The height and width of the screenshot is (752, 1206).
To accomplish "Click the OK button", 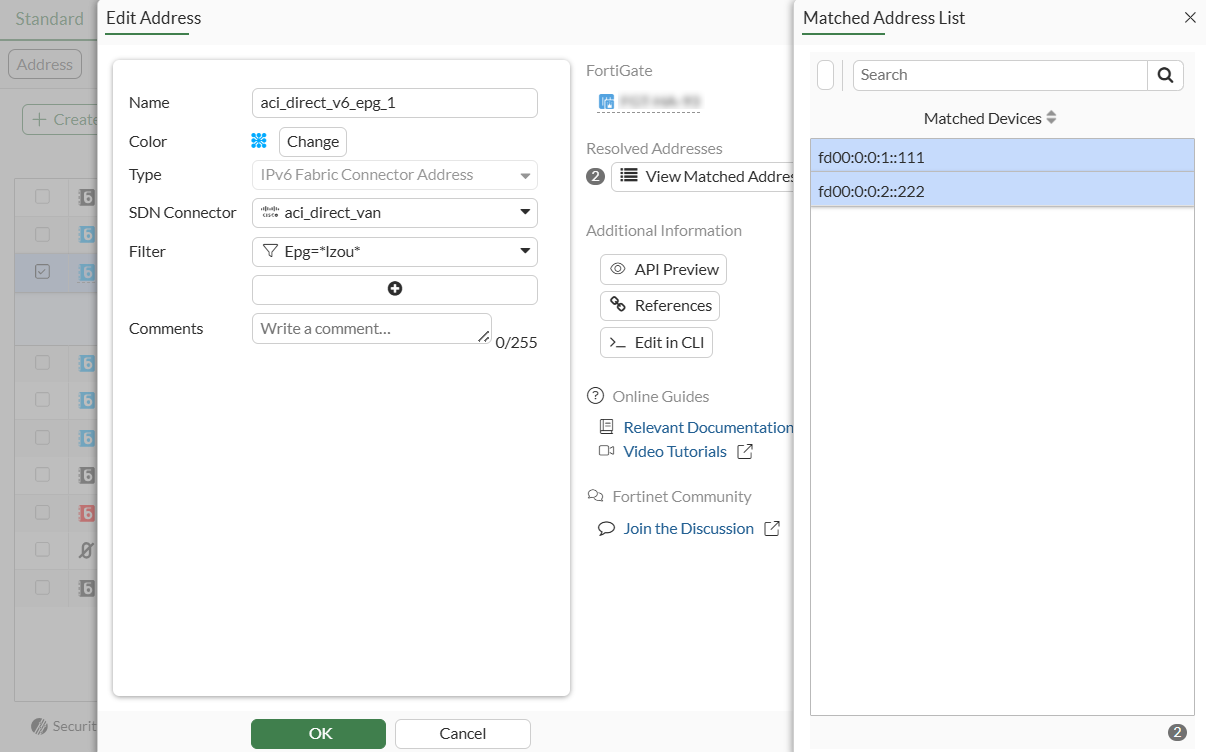I will [318, 734].
